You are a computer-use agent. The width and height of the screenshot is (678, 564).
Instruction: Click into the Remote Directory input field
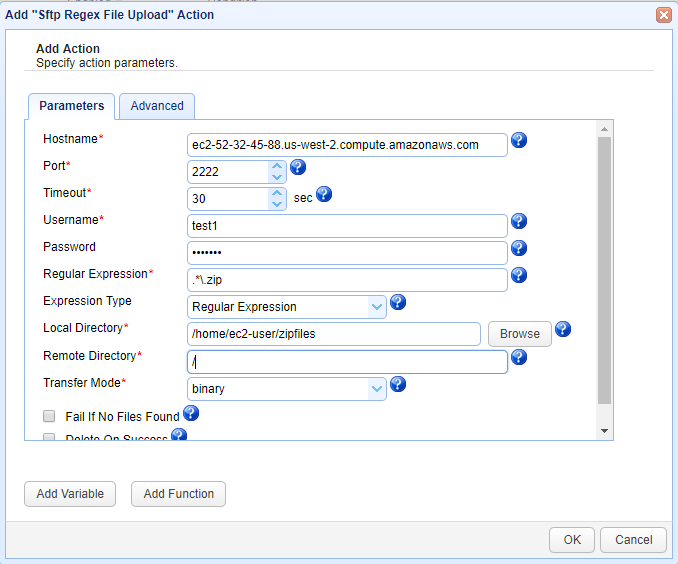pos(347,361)
